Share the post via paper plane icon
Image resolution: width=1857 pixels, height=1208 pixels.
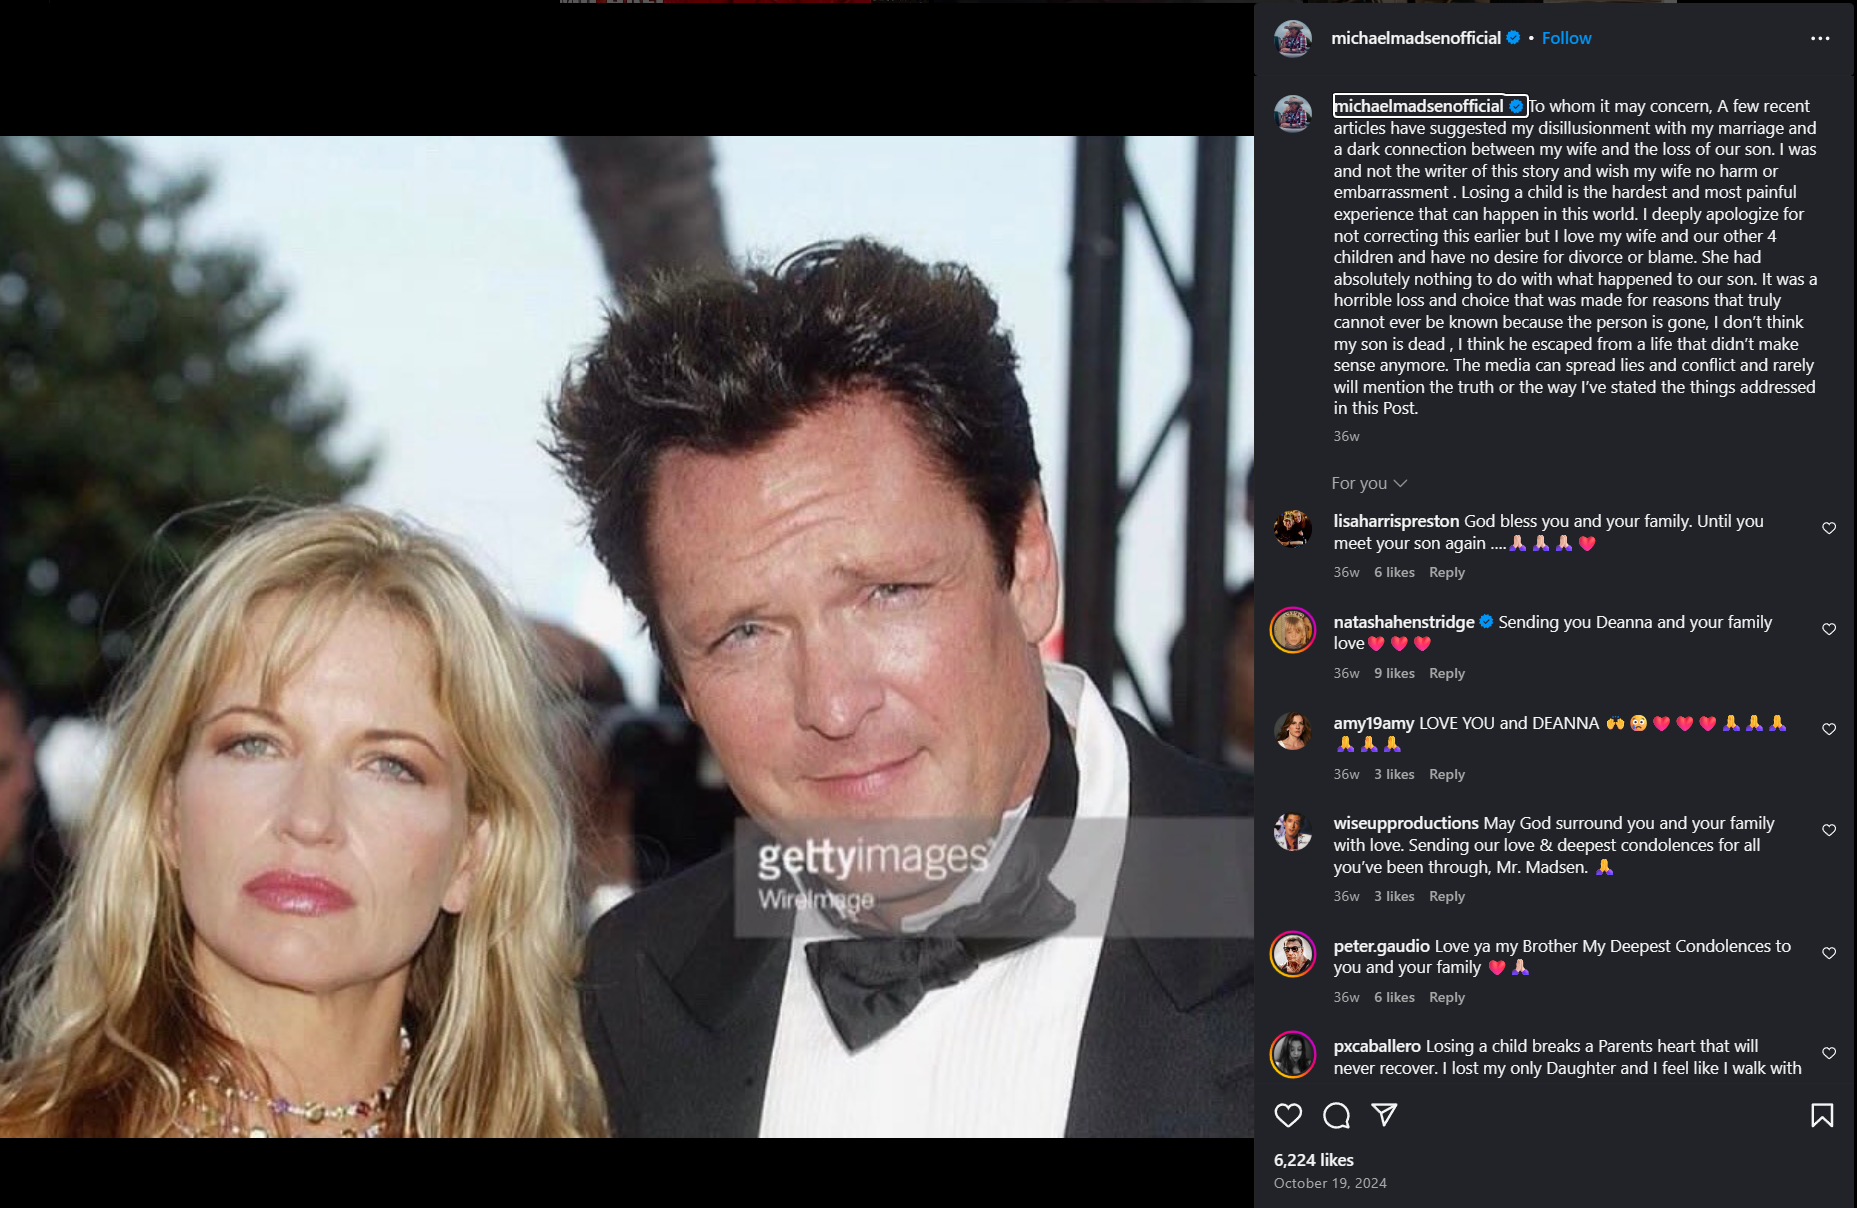click(x=1384, y=1115)
